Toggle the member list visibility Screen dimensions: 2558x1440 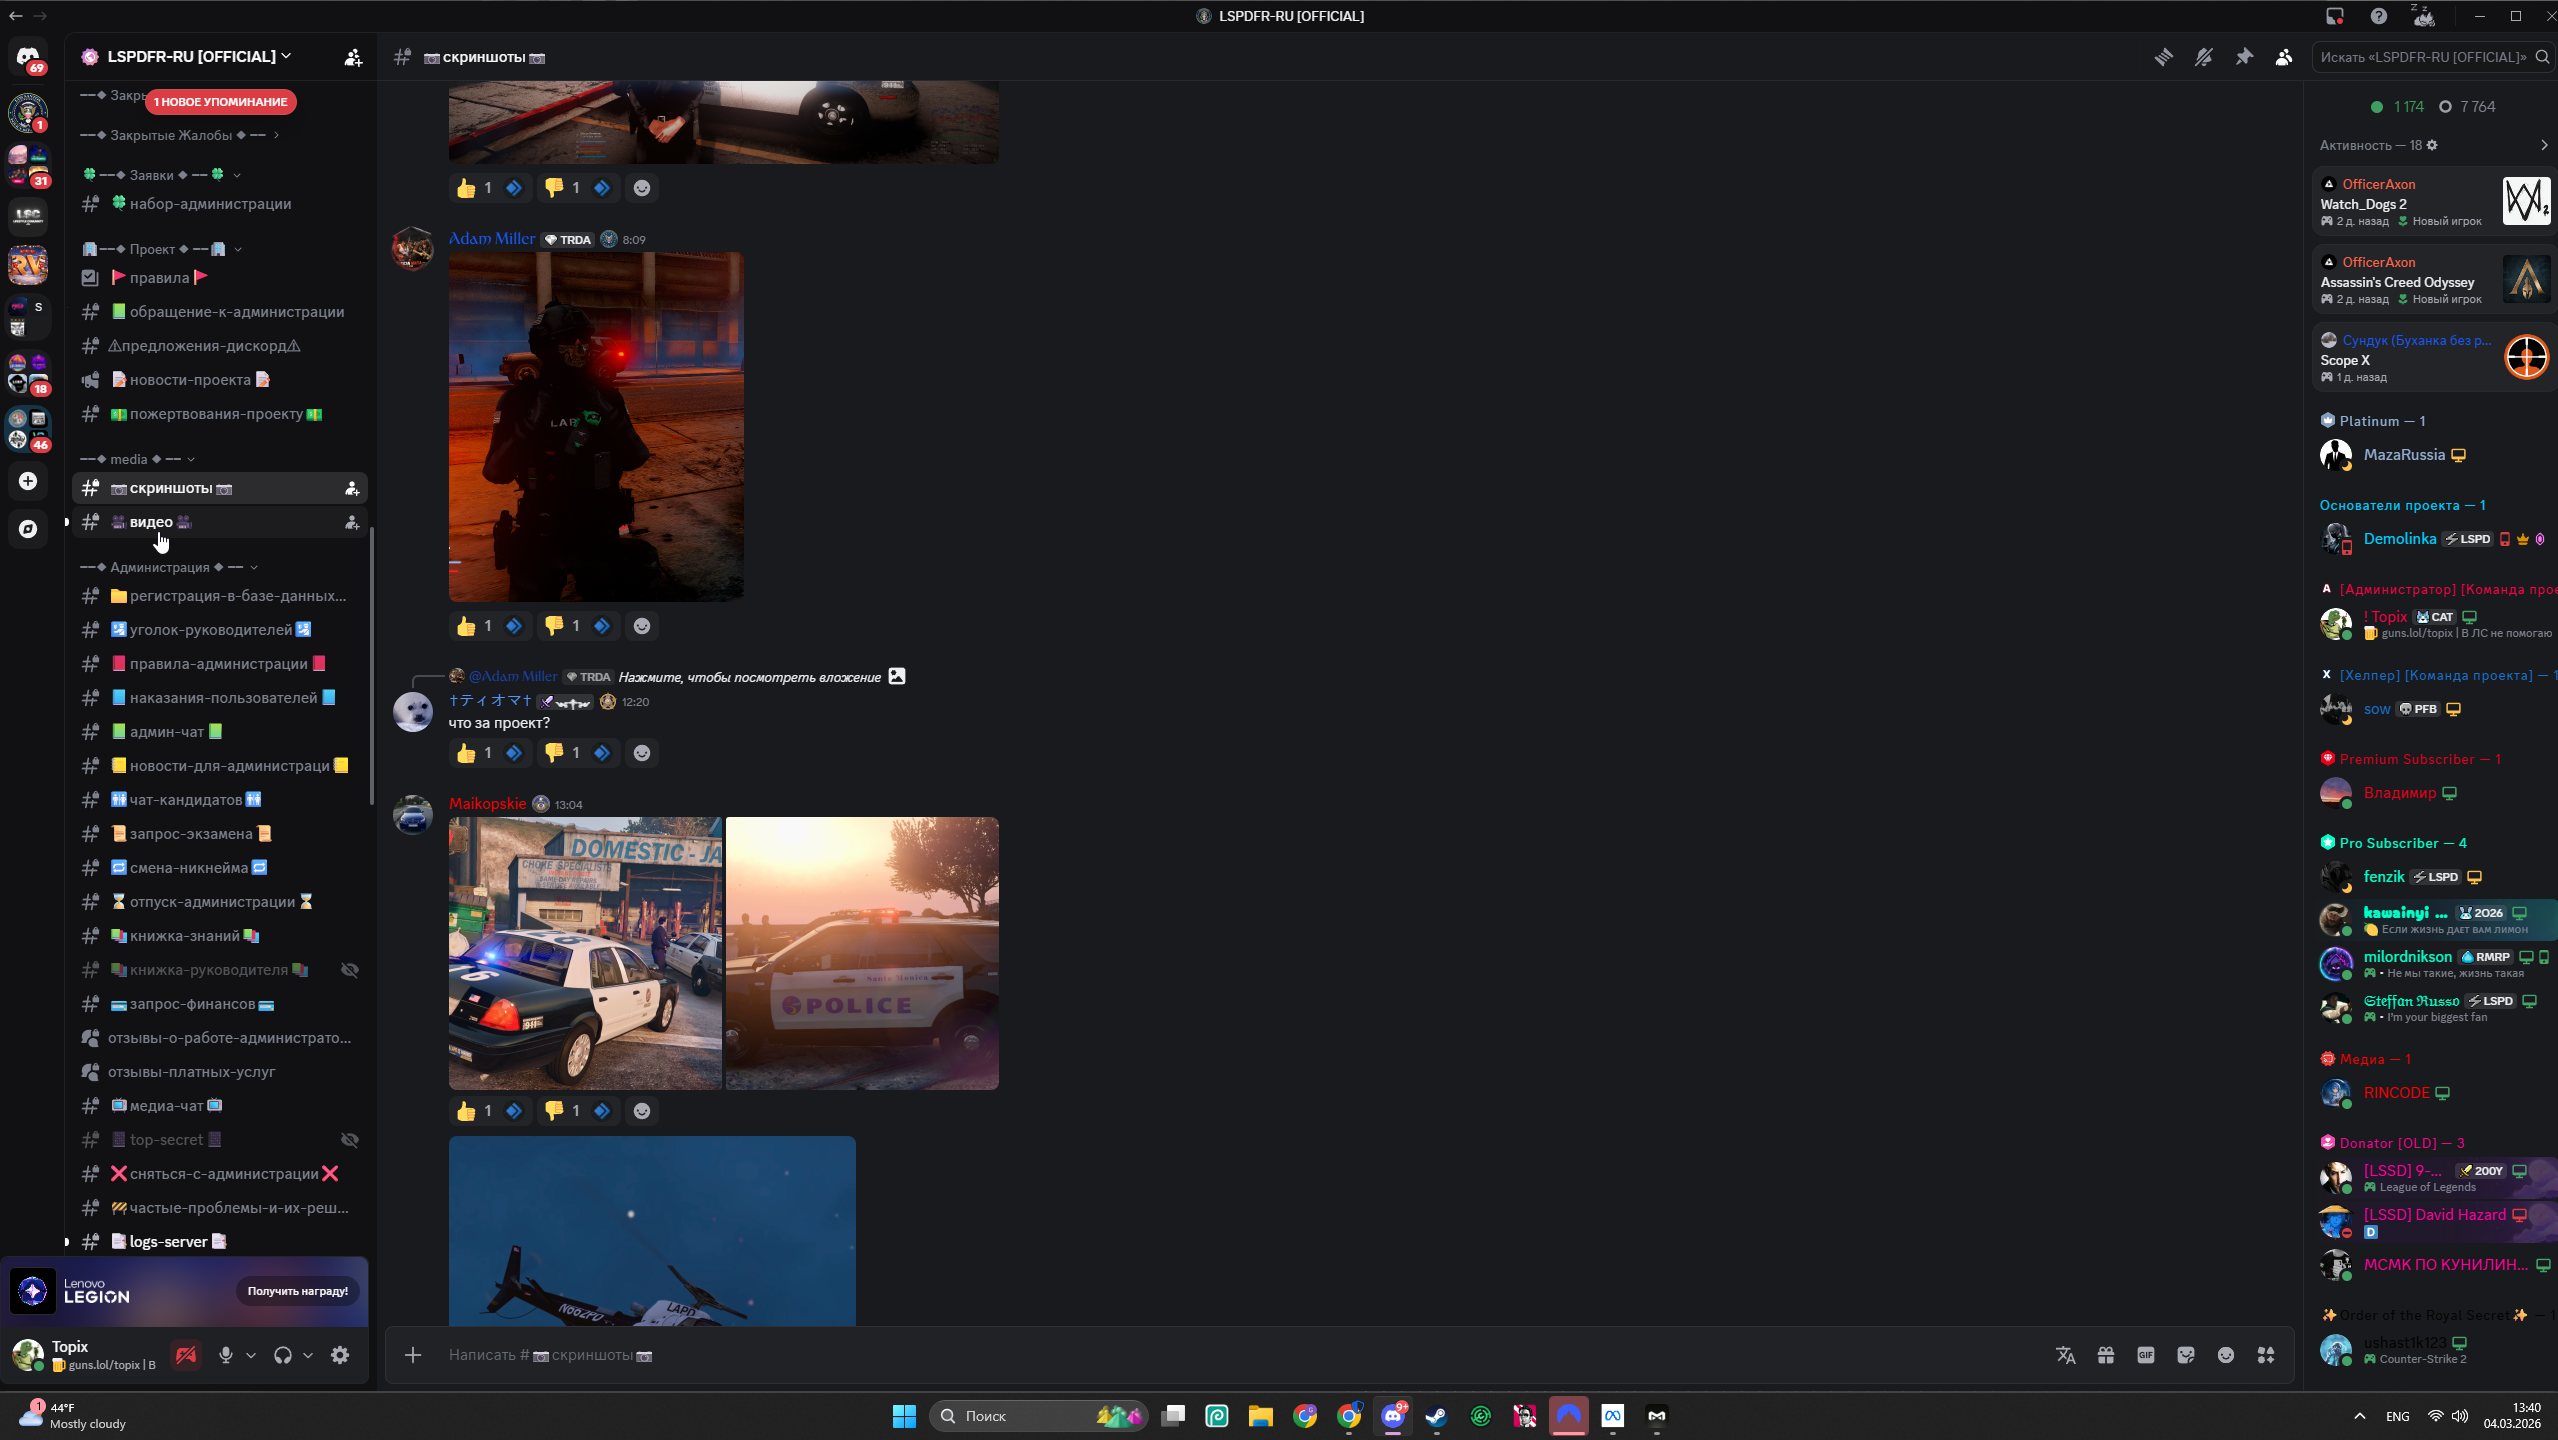pyautogui.click(x=2284, y=57)
